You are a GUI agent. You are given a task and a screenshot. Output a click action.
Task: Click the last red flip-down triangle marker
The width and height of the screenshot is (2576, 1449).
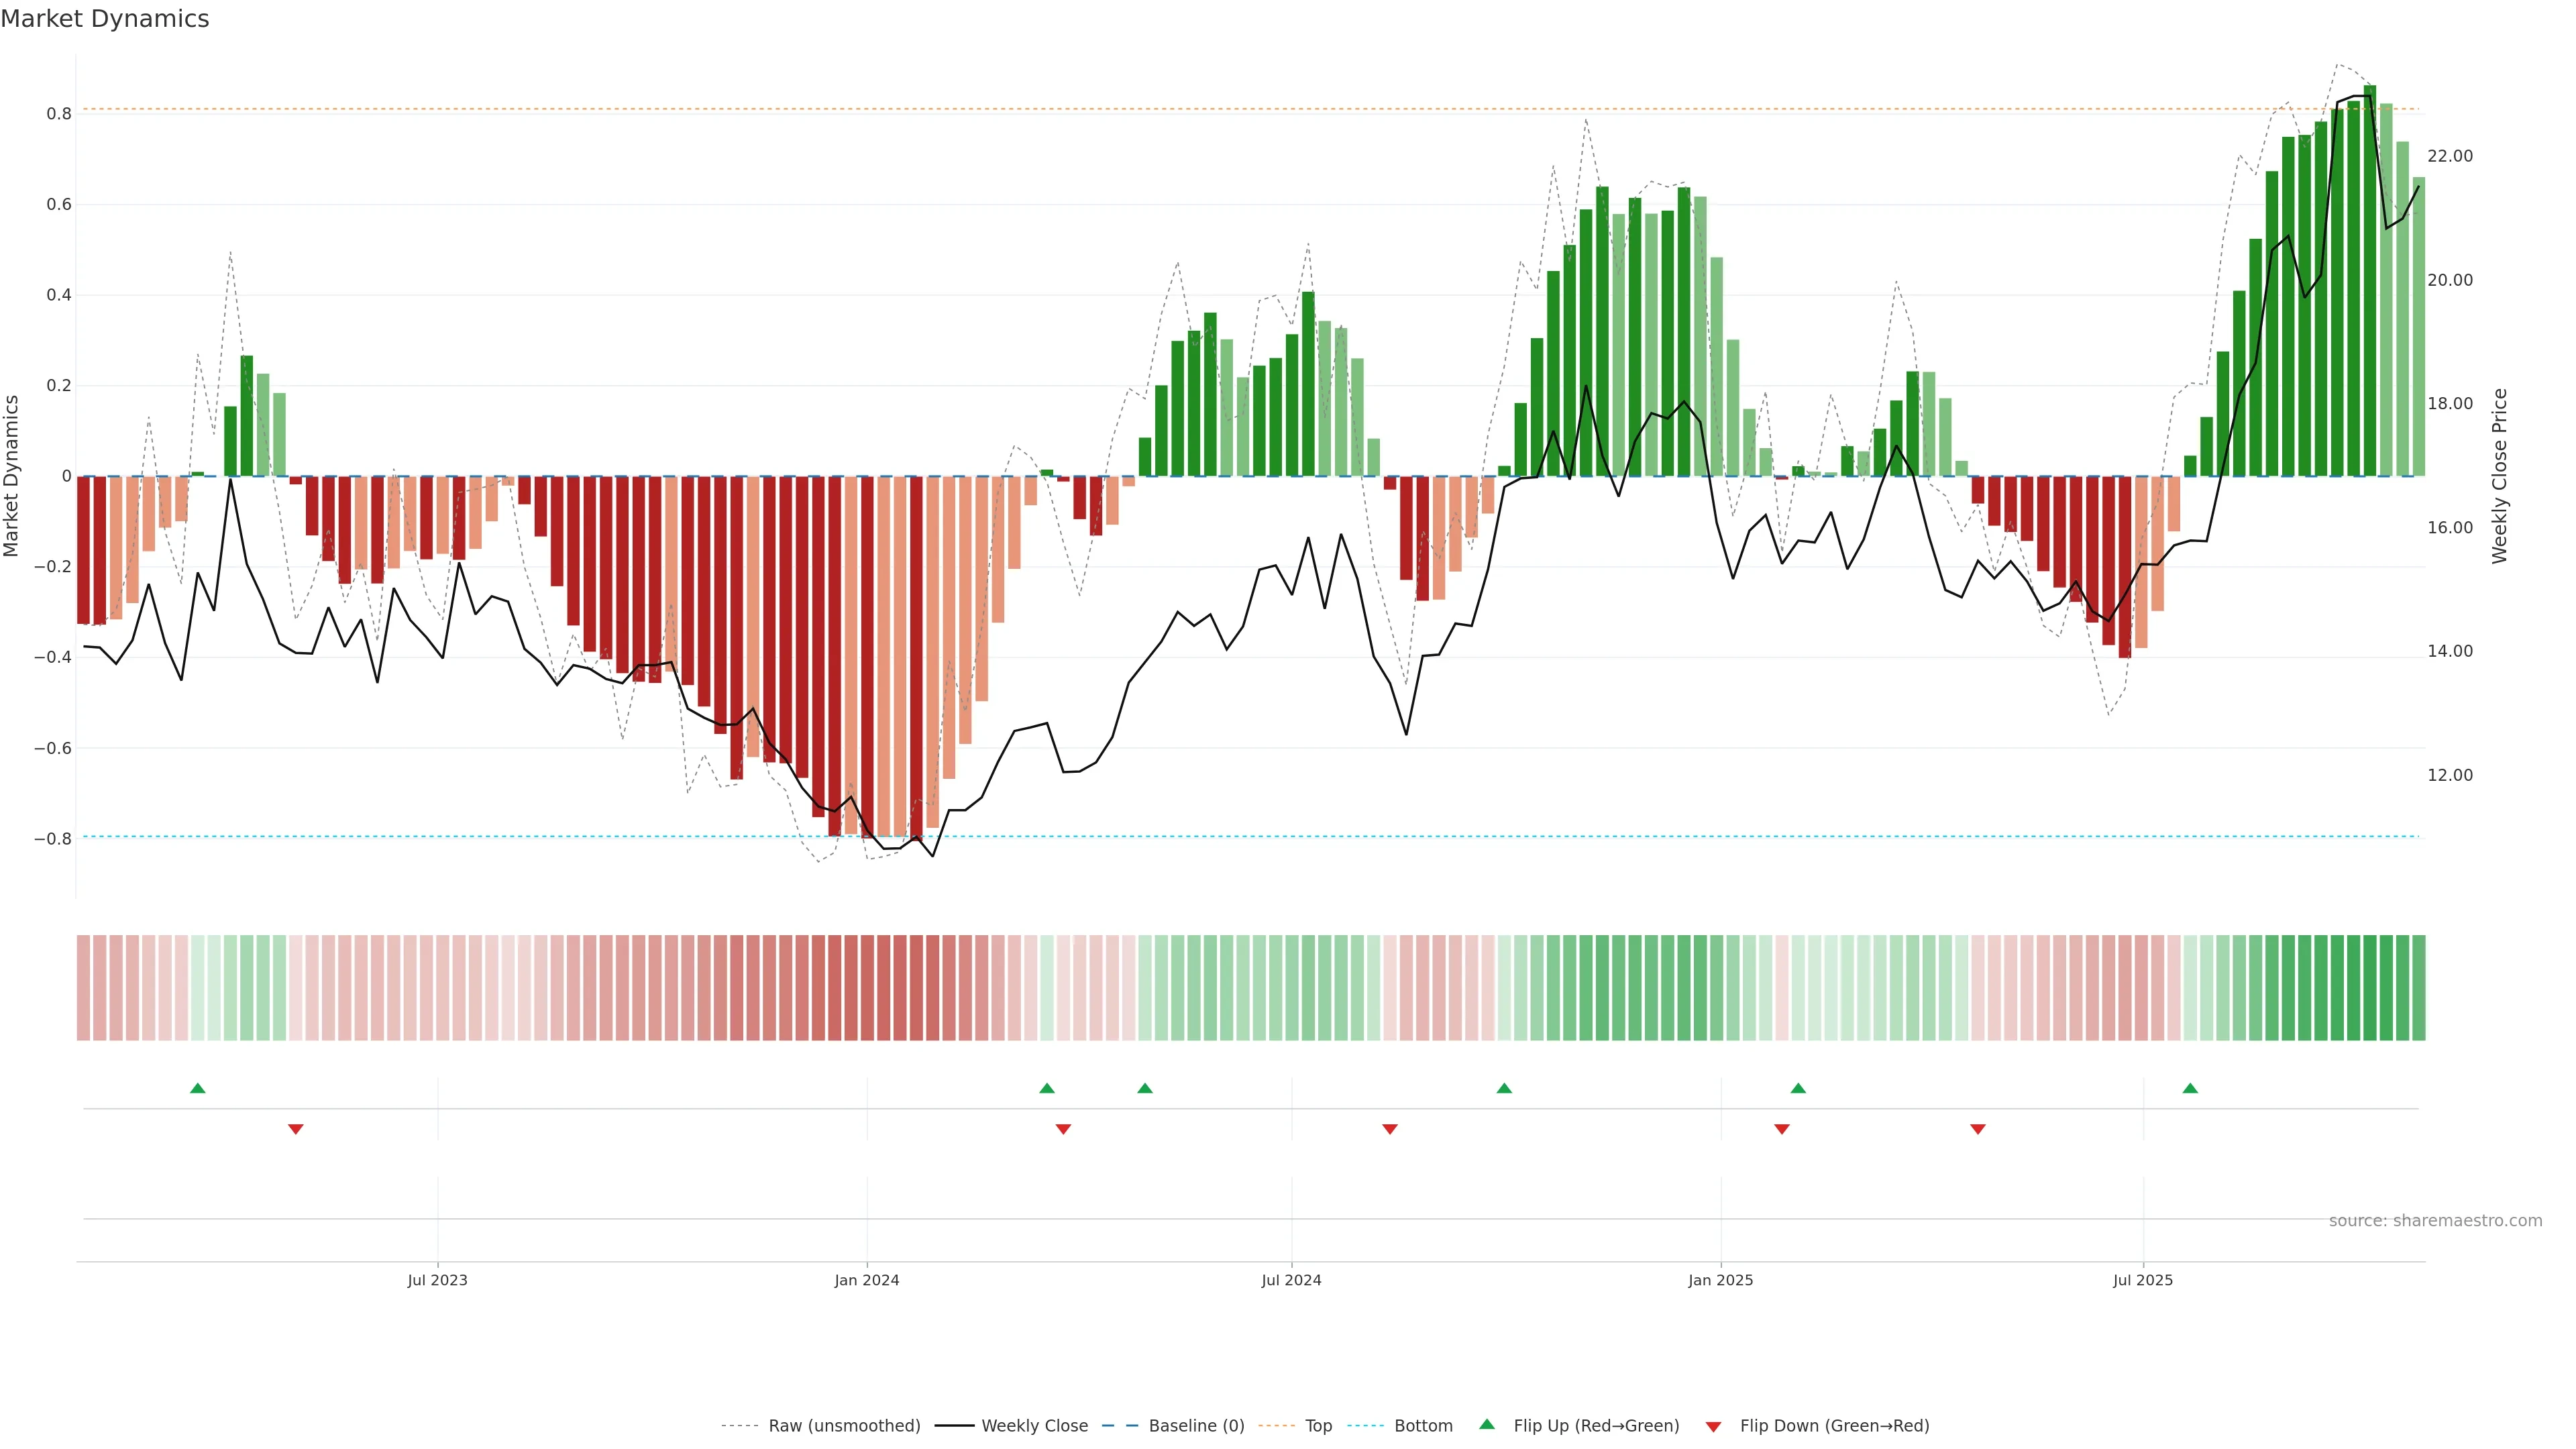tap(1977, 1129)
